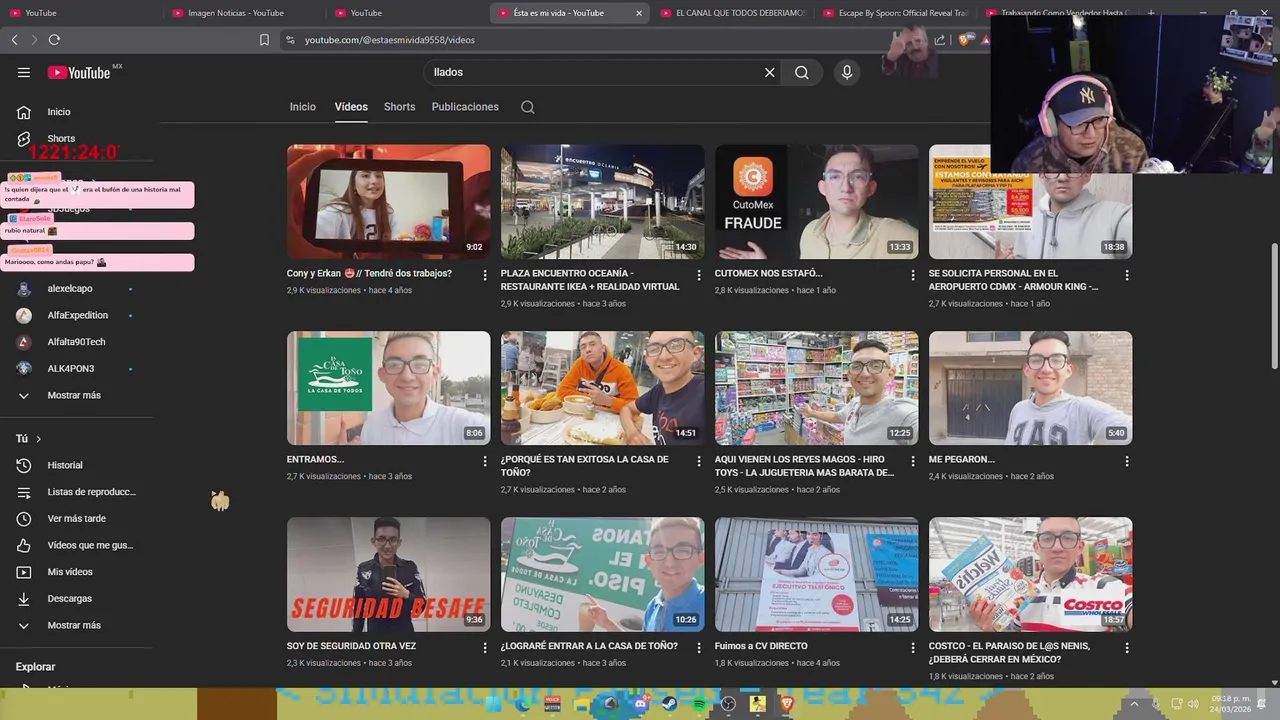1280x720 pixels.
Task: Open the Publicaciones channel tab
Action: tap(465, 107)
